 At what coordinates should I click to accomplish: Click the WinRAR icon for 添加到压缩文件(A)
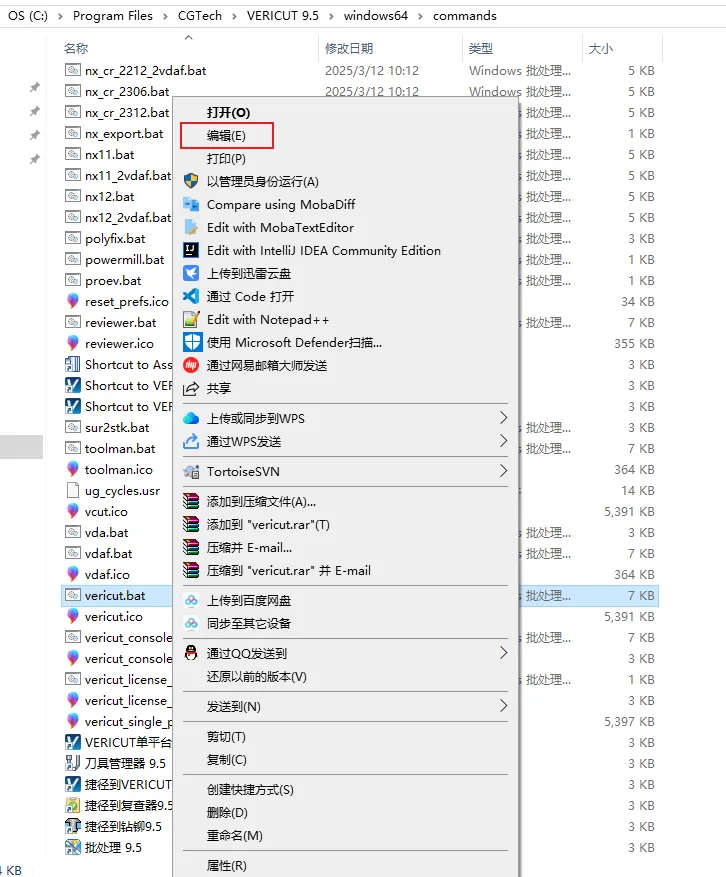[191, 501]
